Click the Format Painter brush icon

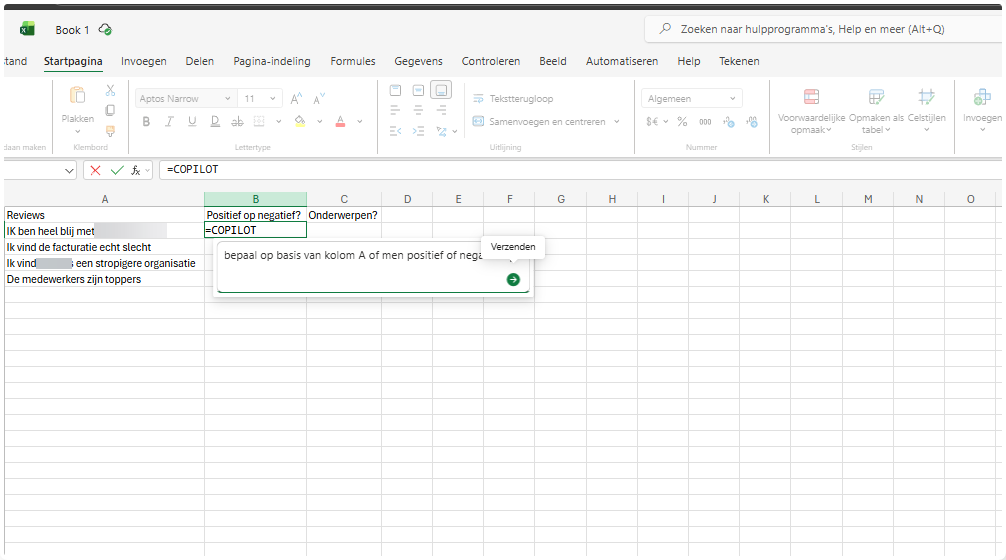pyautogui.click(x=110, y=130)
